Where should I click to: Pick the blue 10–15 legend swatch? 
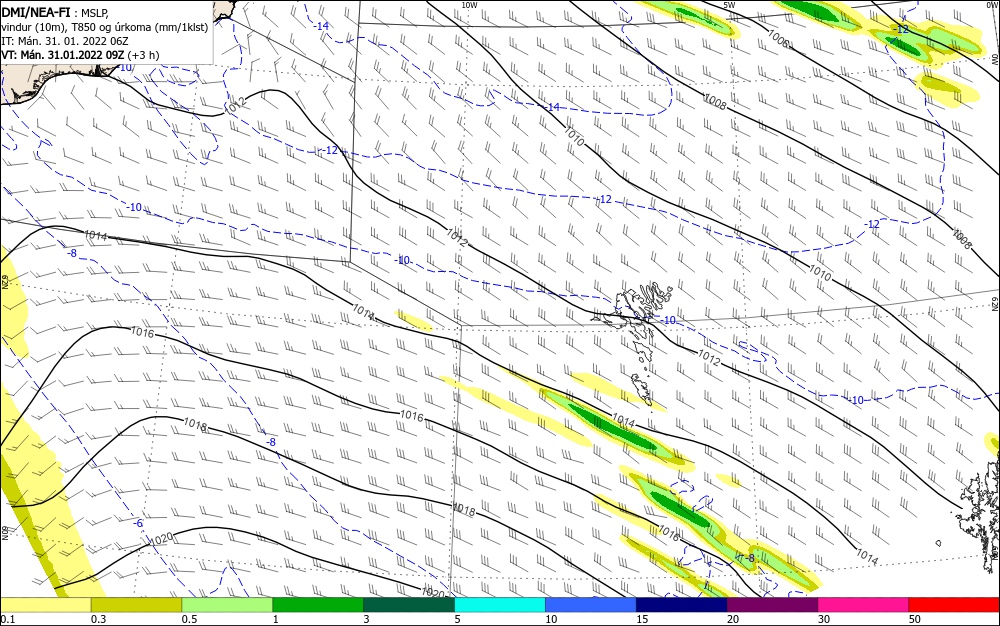pyautogui.click(x=591, y=605)
